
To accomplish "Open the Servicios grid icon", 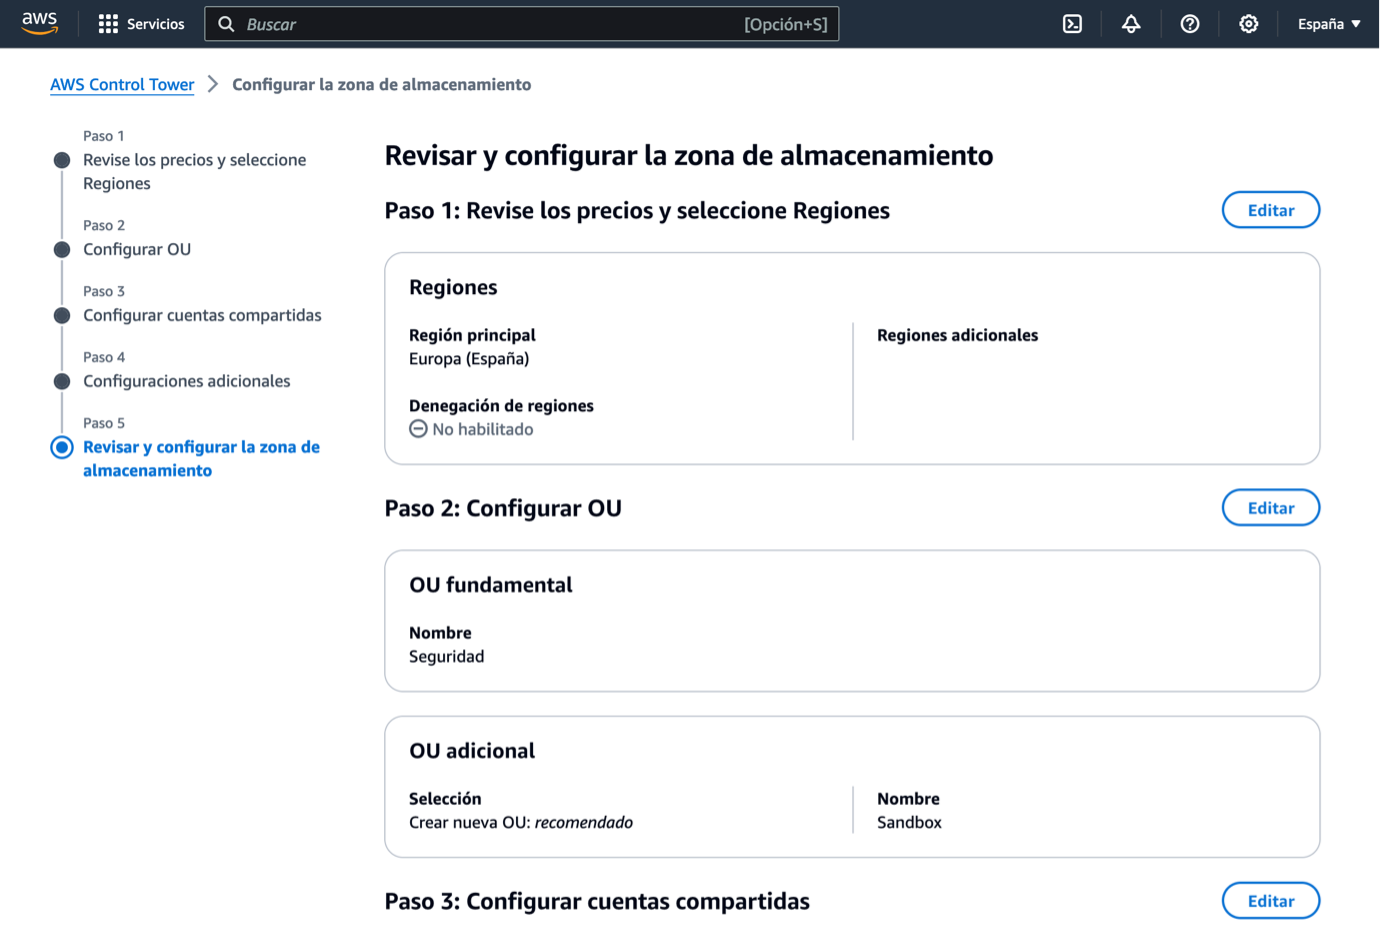I will [109, 23].
